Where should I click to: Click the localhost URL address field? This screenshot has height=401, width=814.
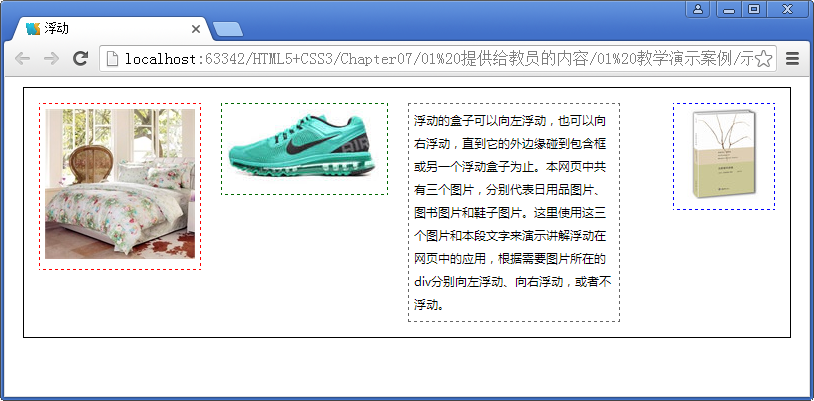pos(438,59)
